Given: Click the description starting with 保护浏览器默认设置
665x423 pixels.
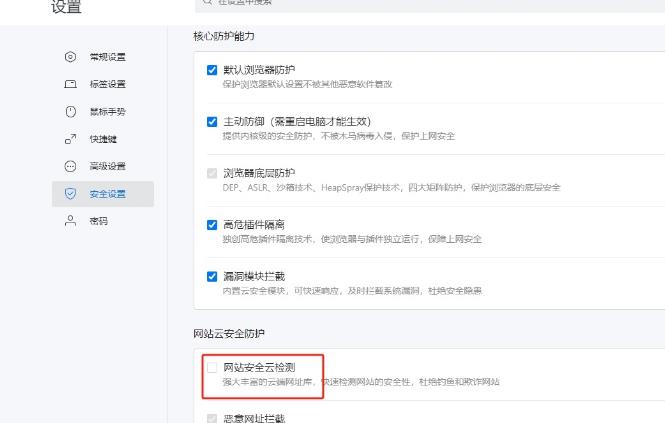Looking at the screenshot, I should pyautogui.click(x=307, y=84).
